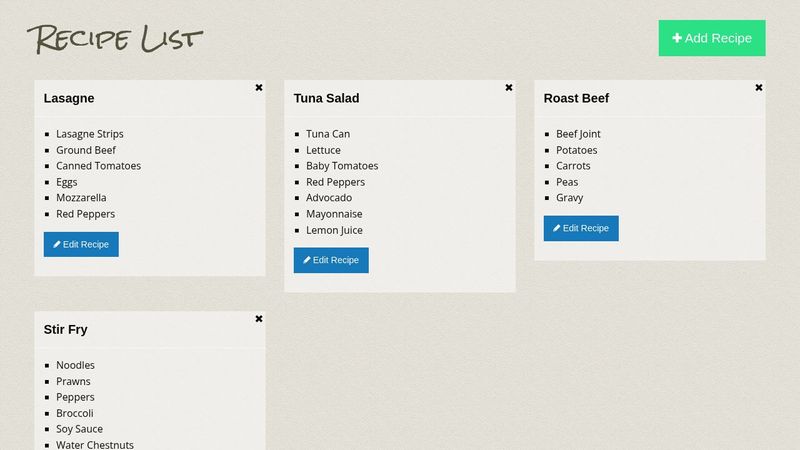Click the Recipe List heading
800x450 pixels.
point(115,39)
